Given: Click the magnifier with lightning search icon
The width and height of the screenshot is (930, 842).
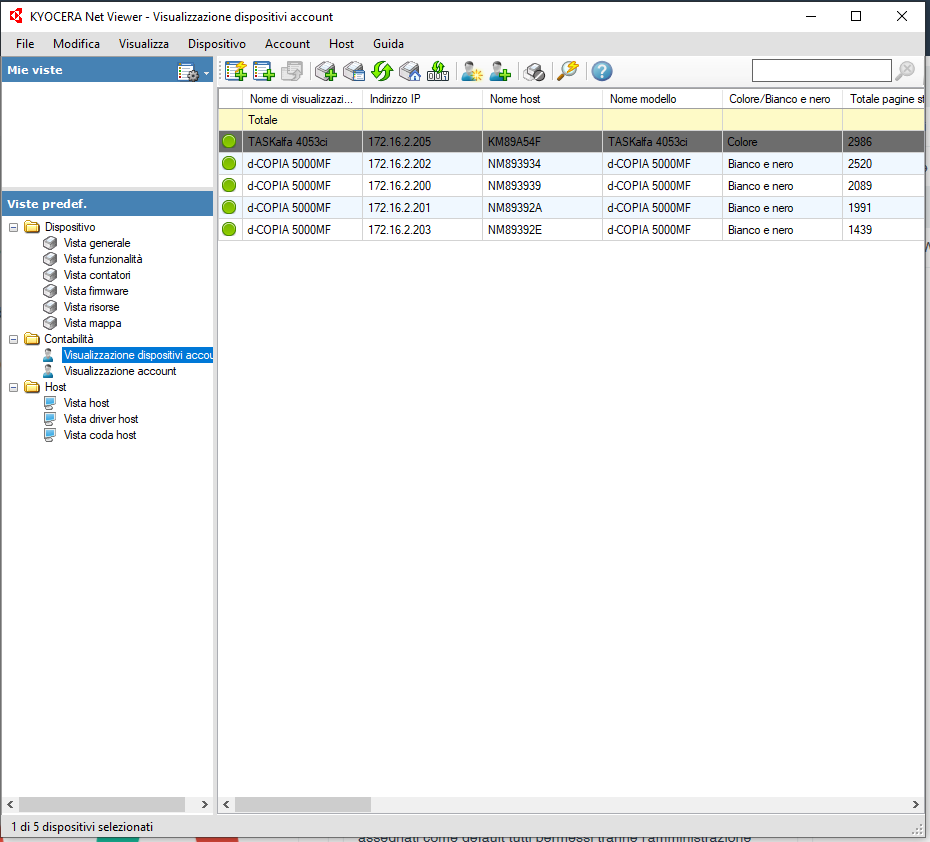Looking at the screenshot, I should pos(568,71).
